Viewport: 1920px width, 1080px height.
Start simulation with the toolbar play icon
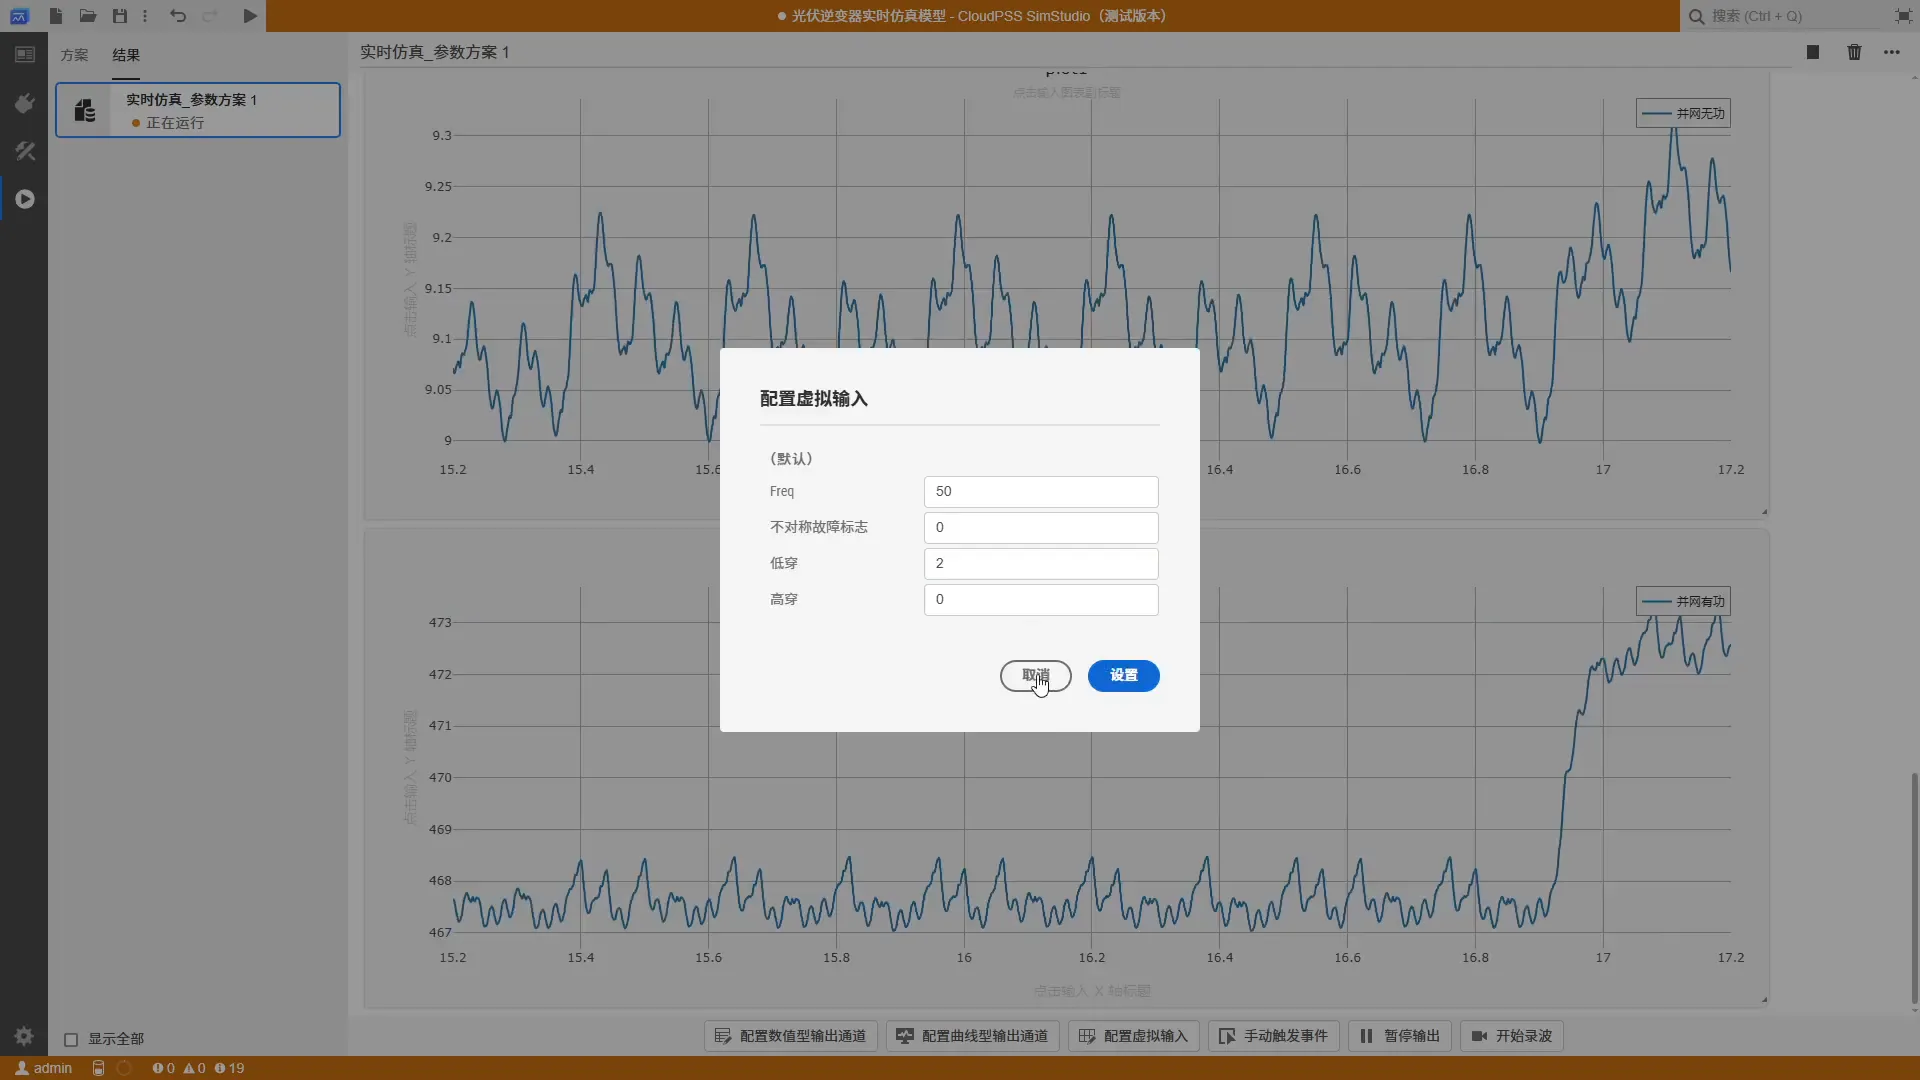pyautogui.click(x=250, y=16)
